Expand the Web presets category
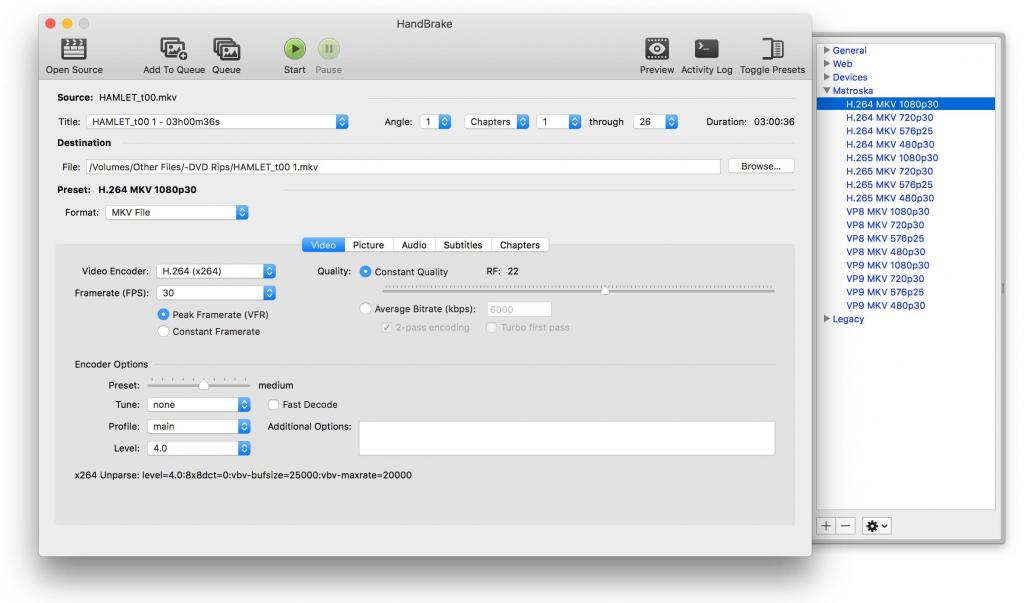 (827, 63)
